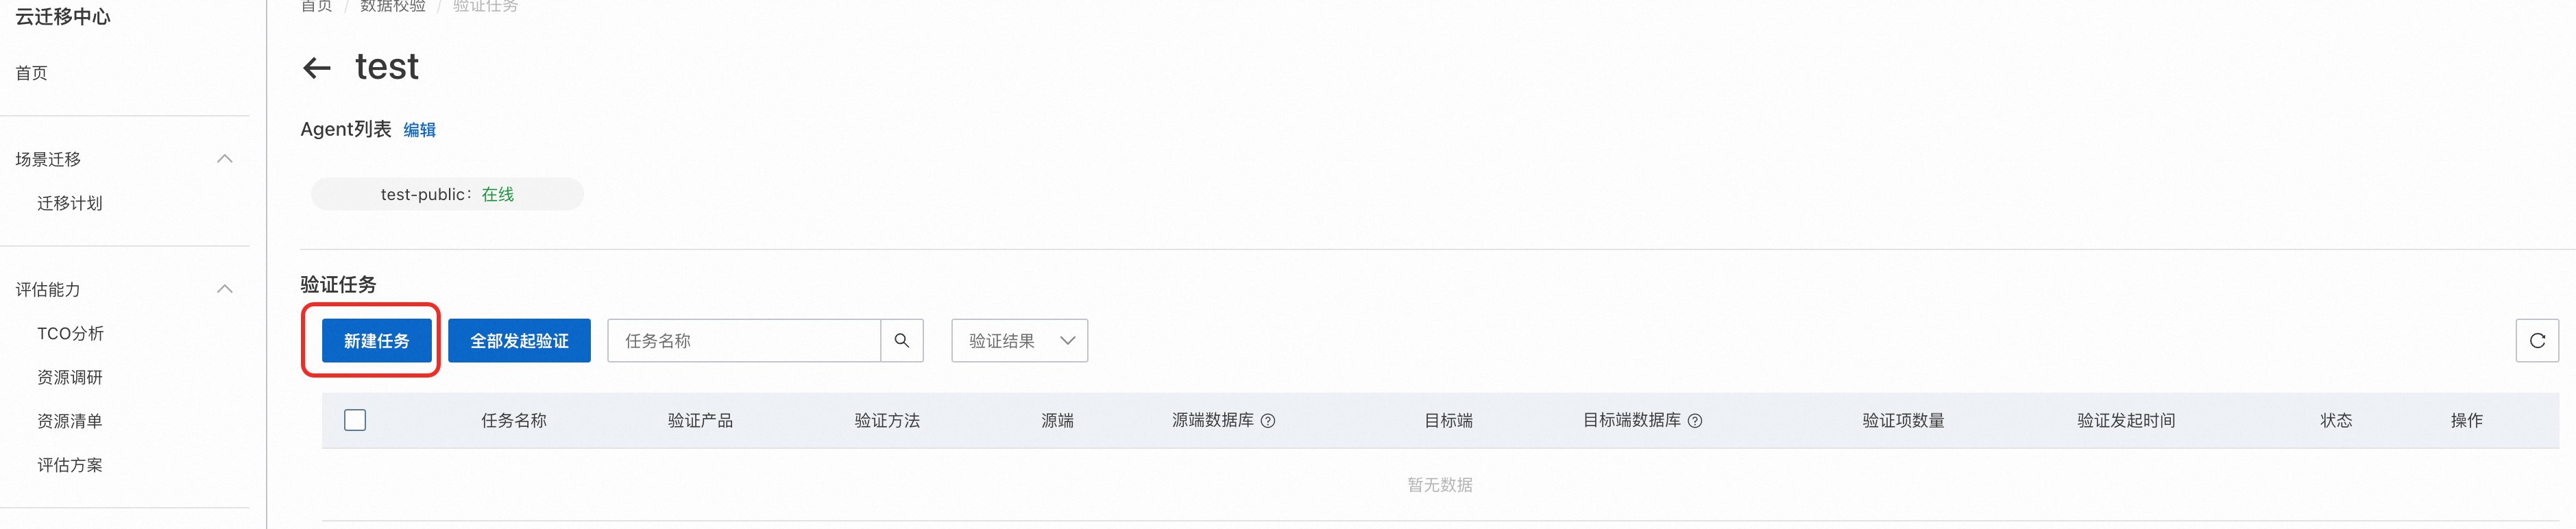
Task: Click the 任务名称 search input field
Action: pos(744,341)
